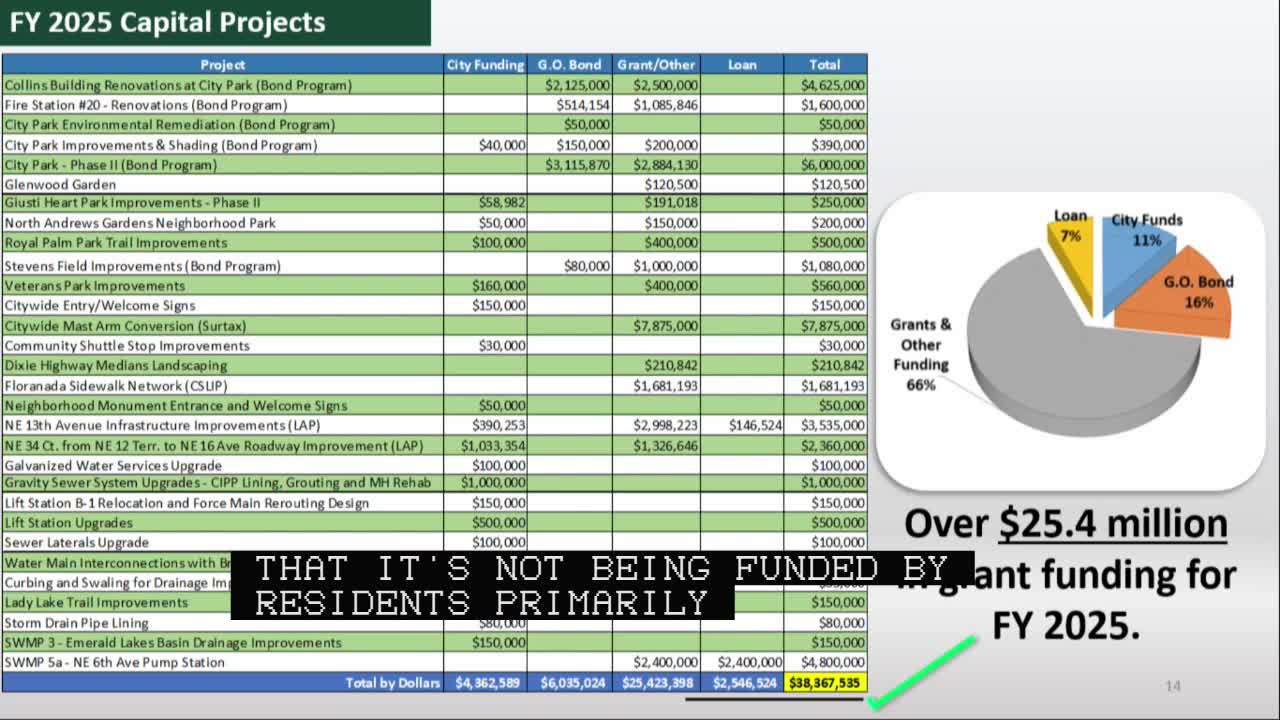This screenshot has width=1280, height=720.
Task: Click the page number 14
Action: point(1172,687)
